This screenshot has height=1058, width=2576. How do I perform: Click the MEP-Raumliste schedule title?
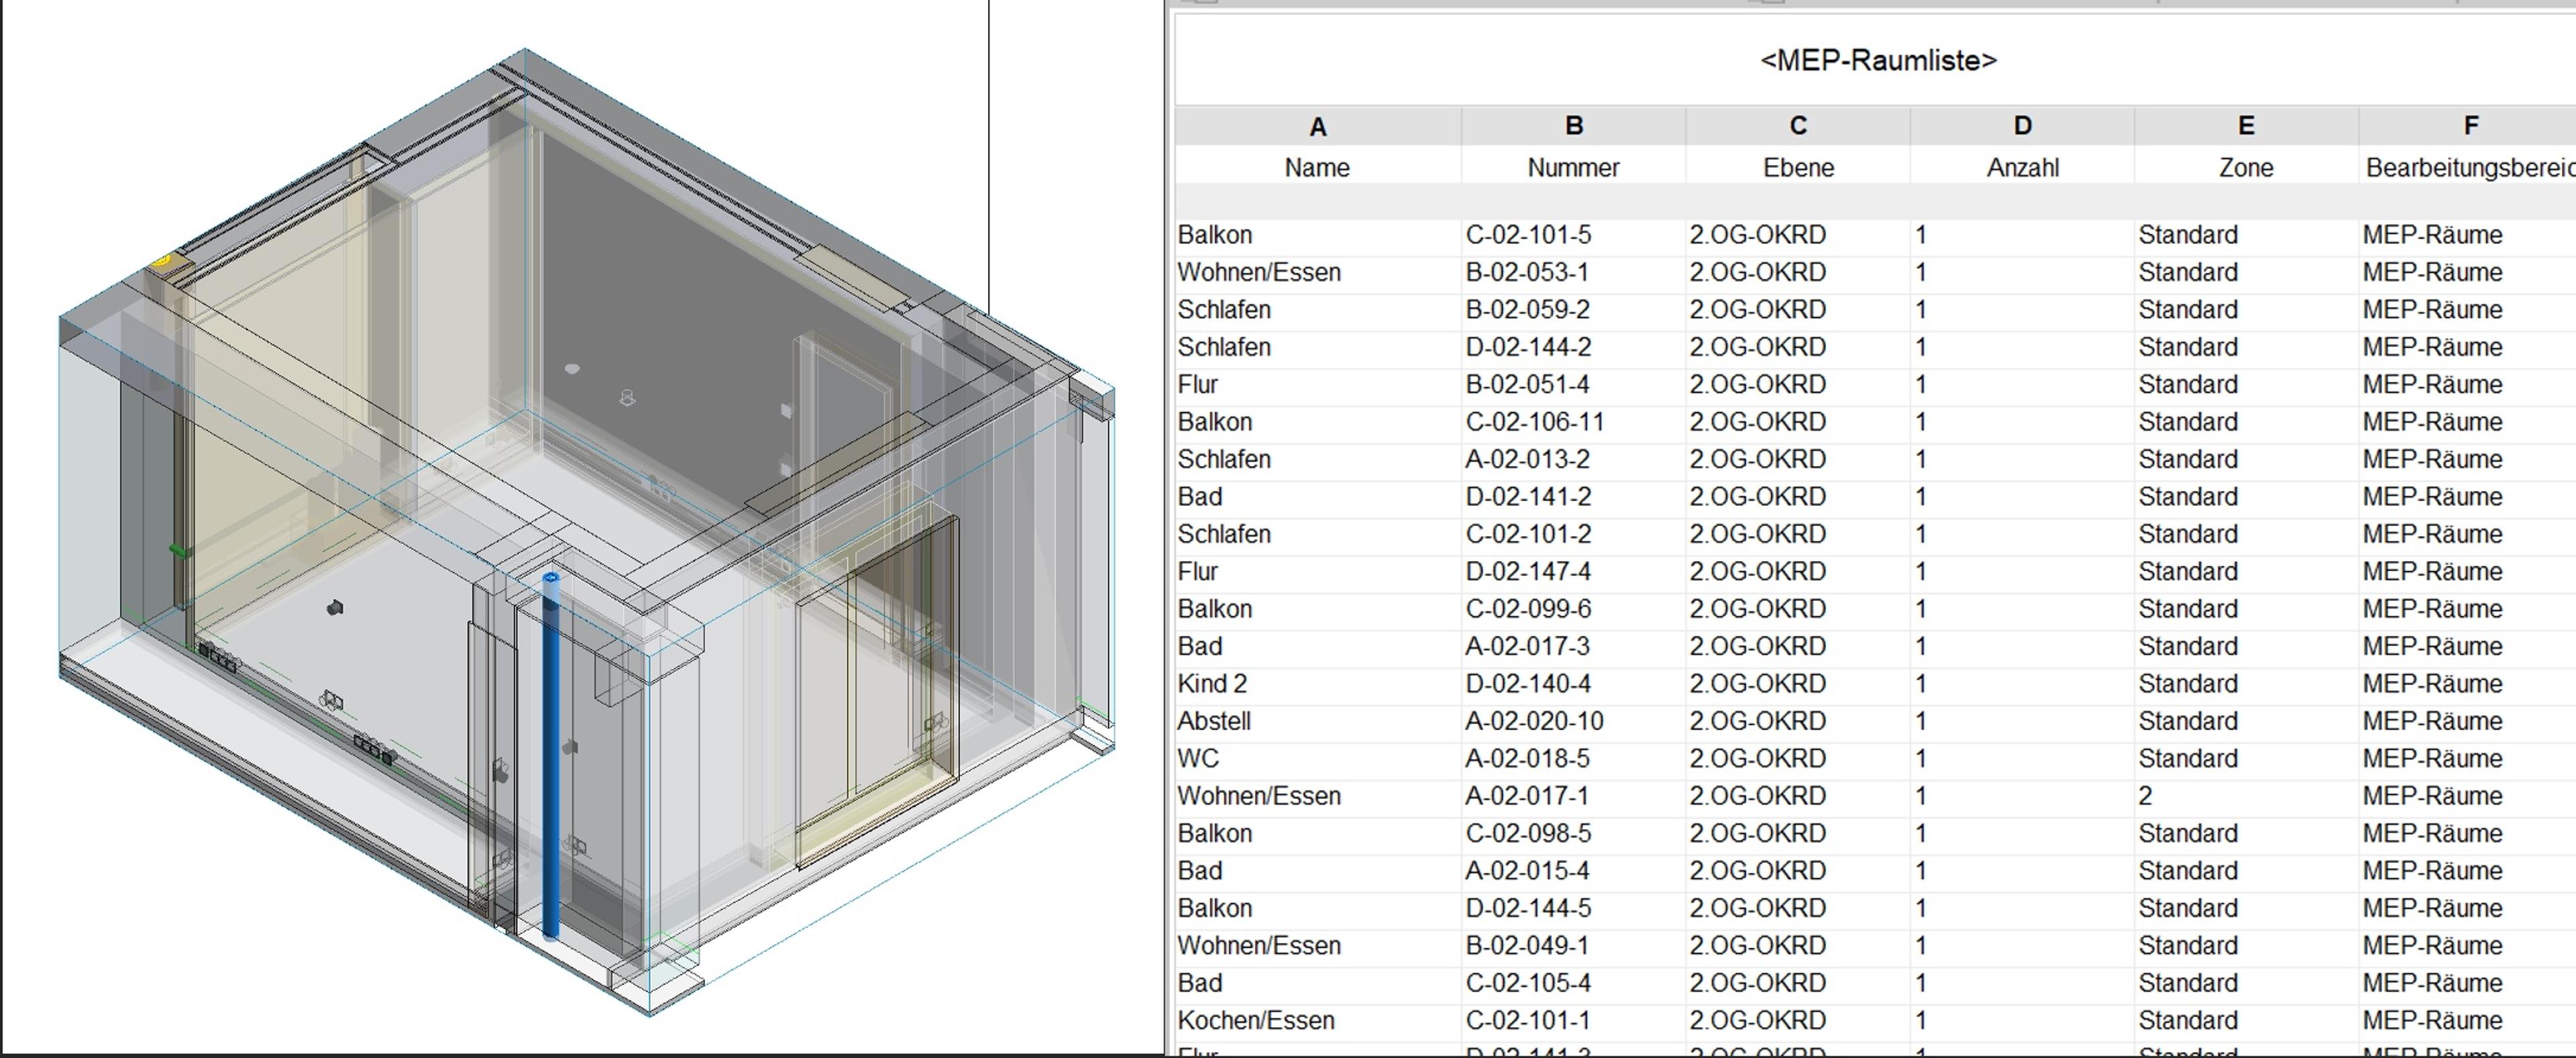(x=1877, y=60)
